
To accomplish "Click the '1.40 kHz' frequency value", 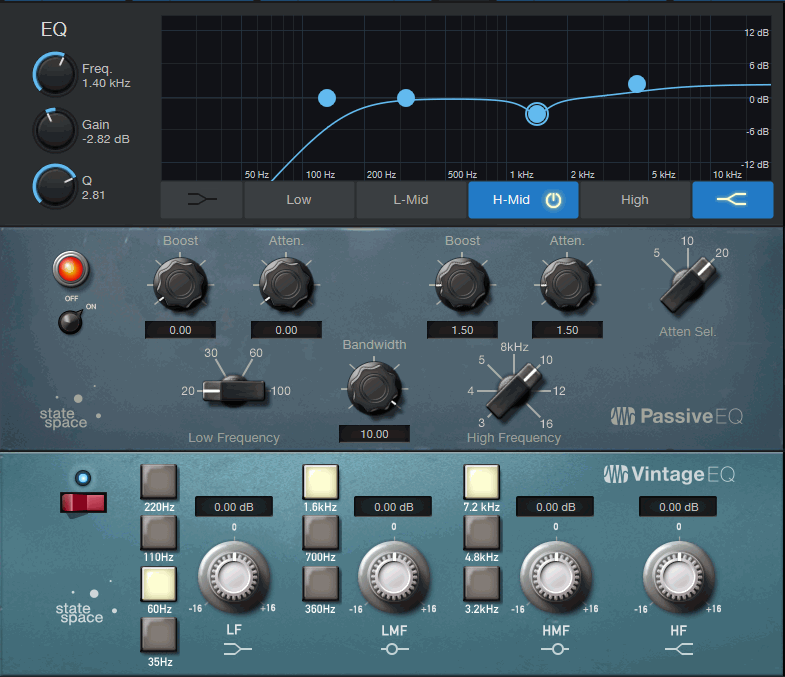I will [x=106, y=83].
